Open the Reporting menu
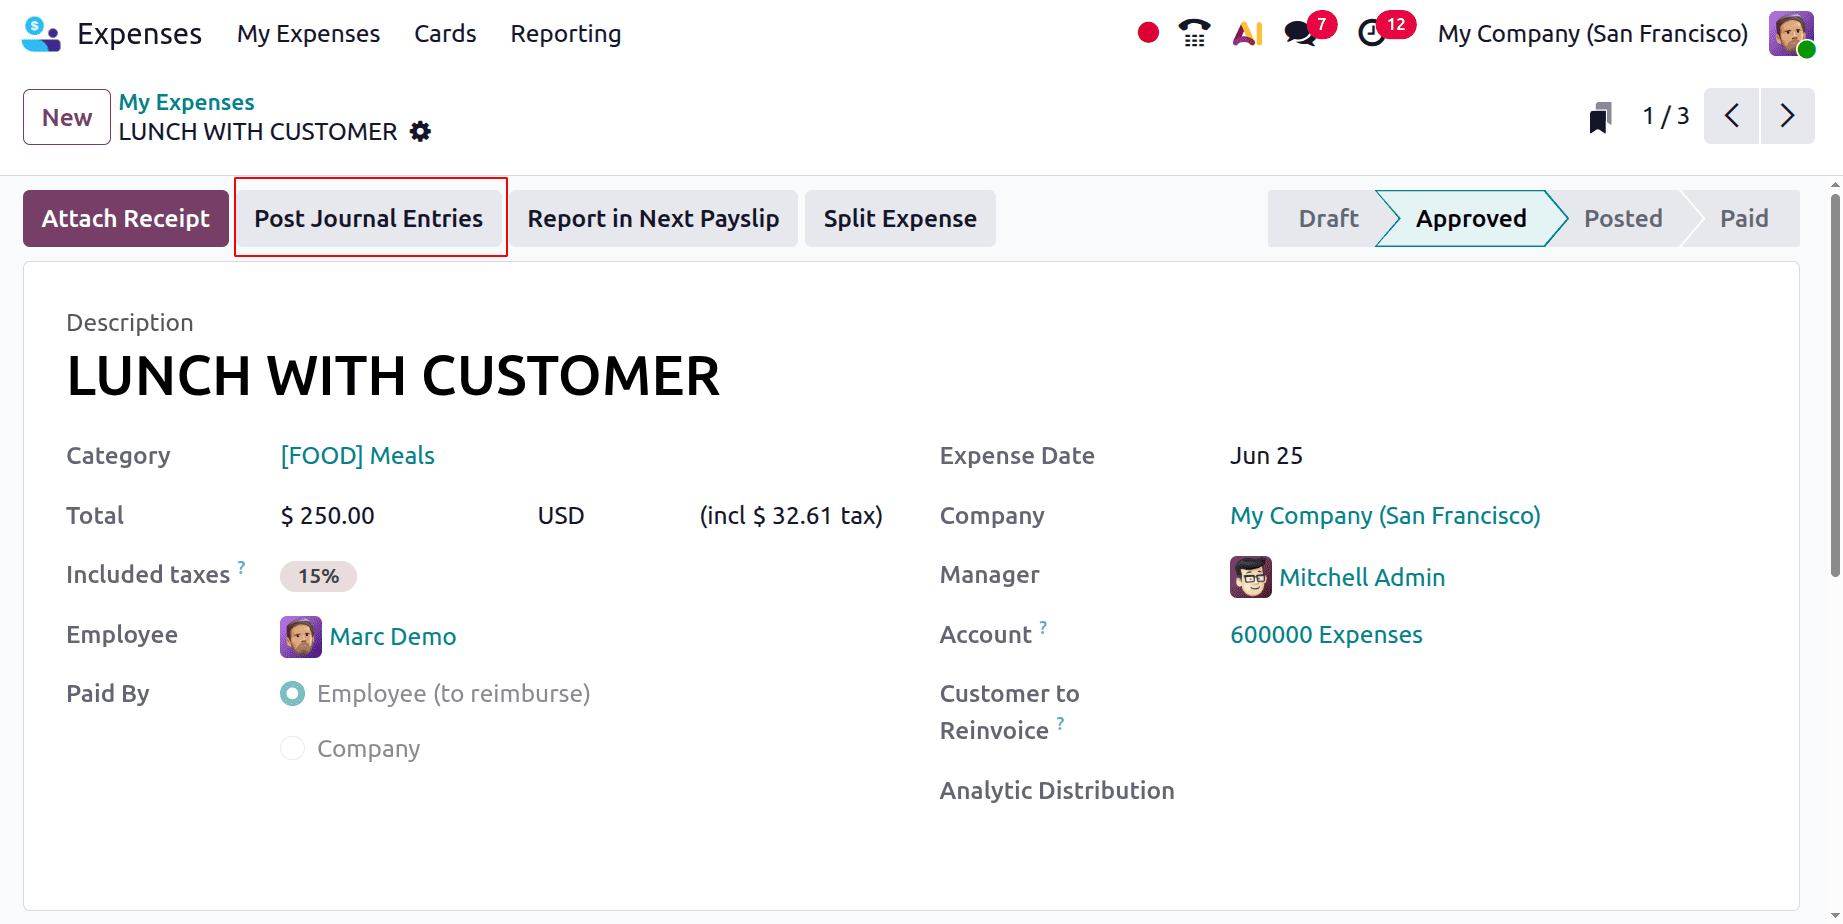The height and width of the screenshot is (924, 1843). [x=566, y=34]
